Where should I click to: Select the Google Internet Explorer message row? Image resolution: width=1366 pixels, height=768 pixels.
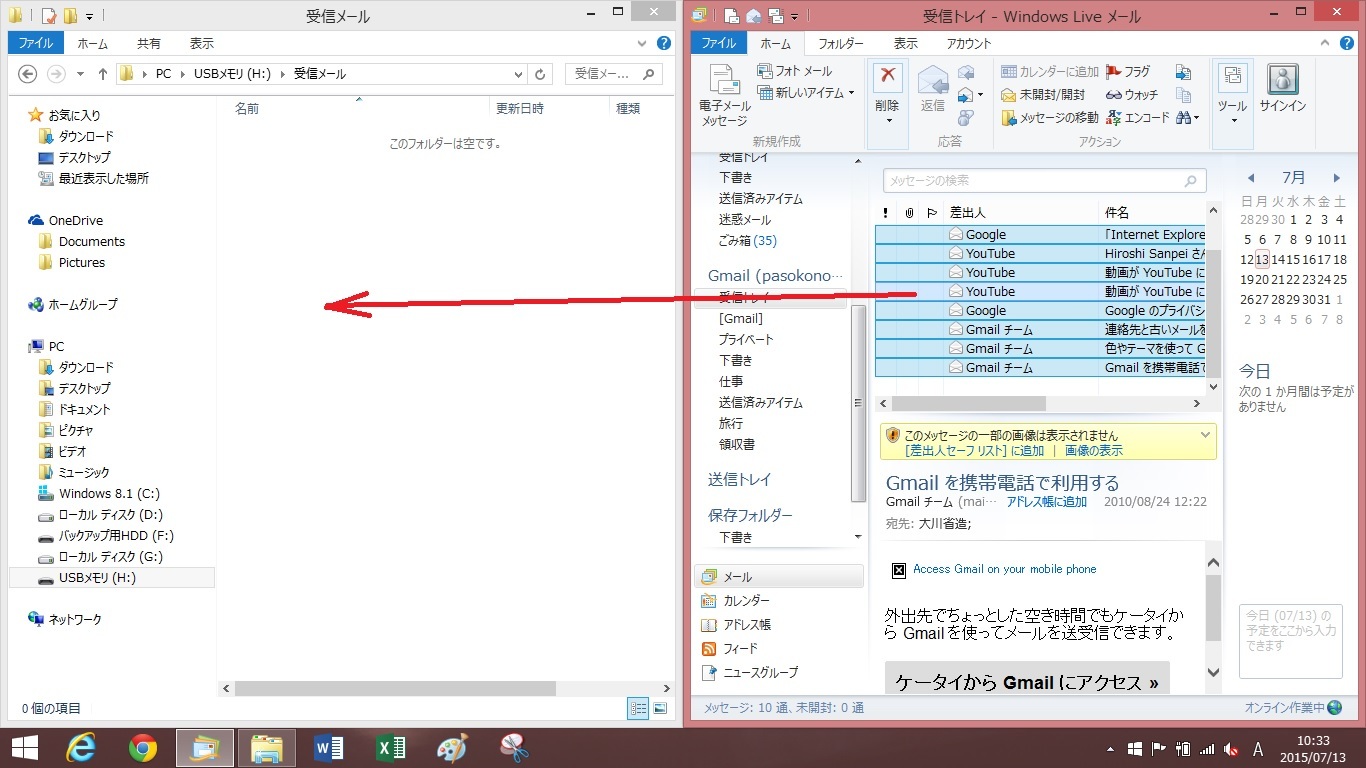(x=1041, y=234)
